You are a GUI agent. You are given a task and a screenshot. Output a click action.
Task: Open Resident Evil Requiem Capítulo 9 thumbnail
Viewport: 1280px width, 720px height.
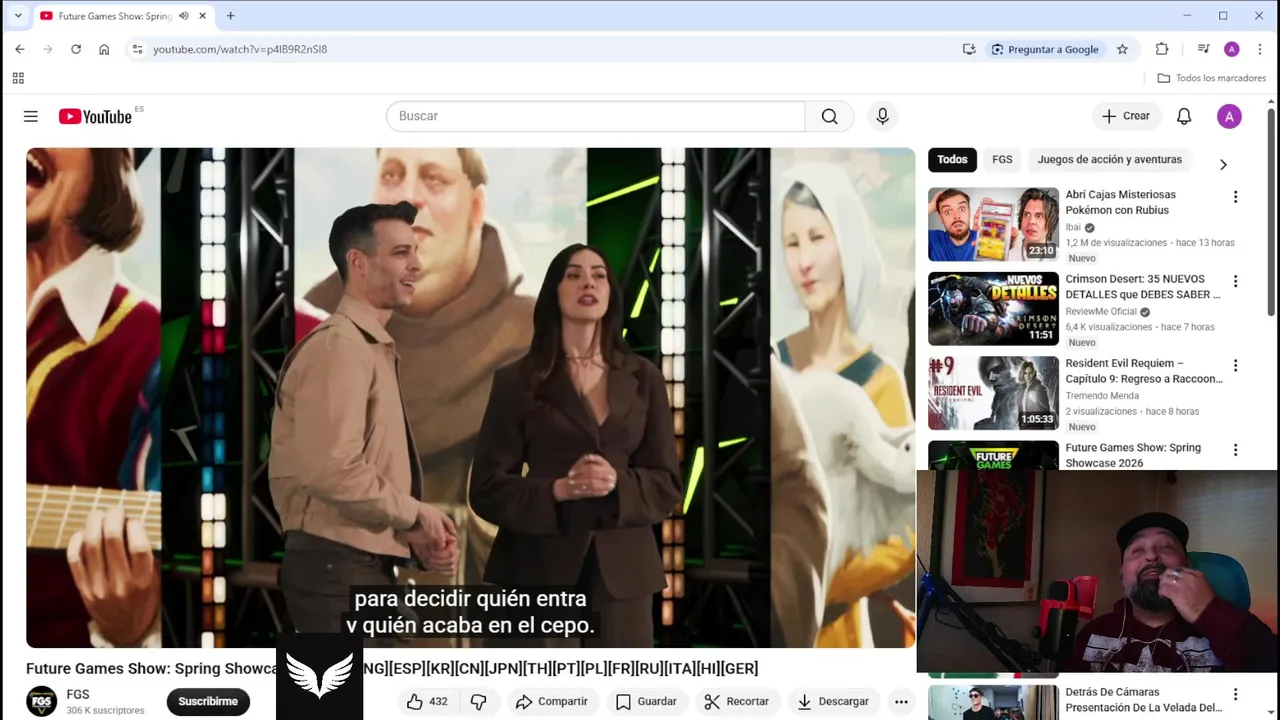[x=993, y=393]
